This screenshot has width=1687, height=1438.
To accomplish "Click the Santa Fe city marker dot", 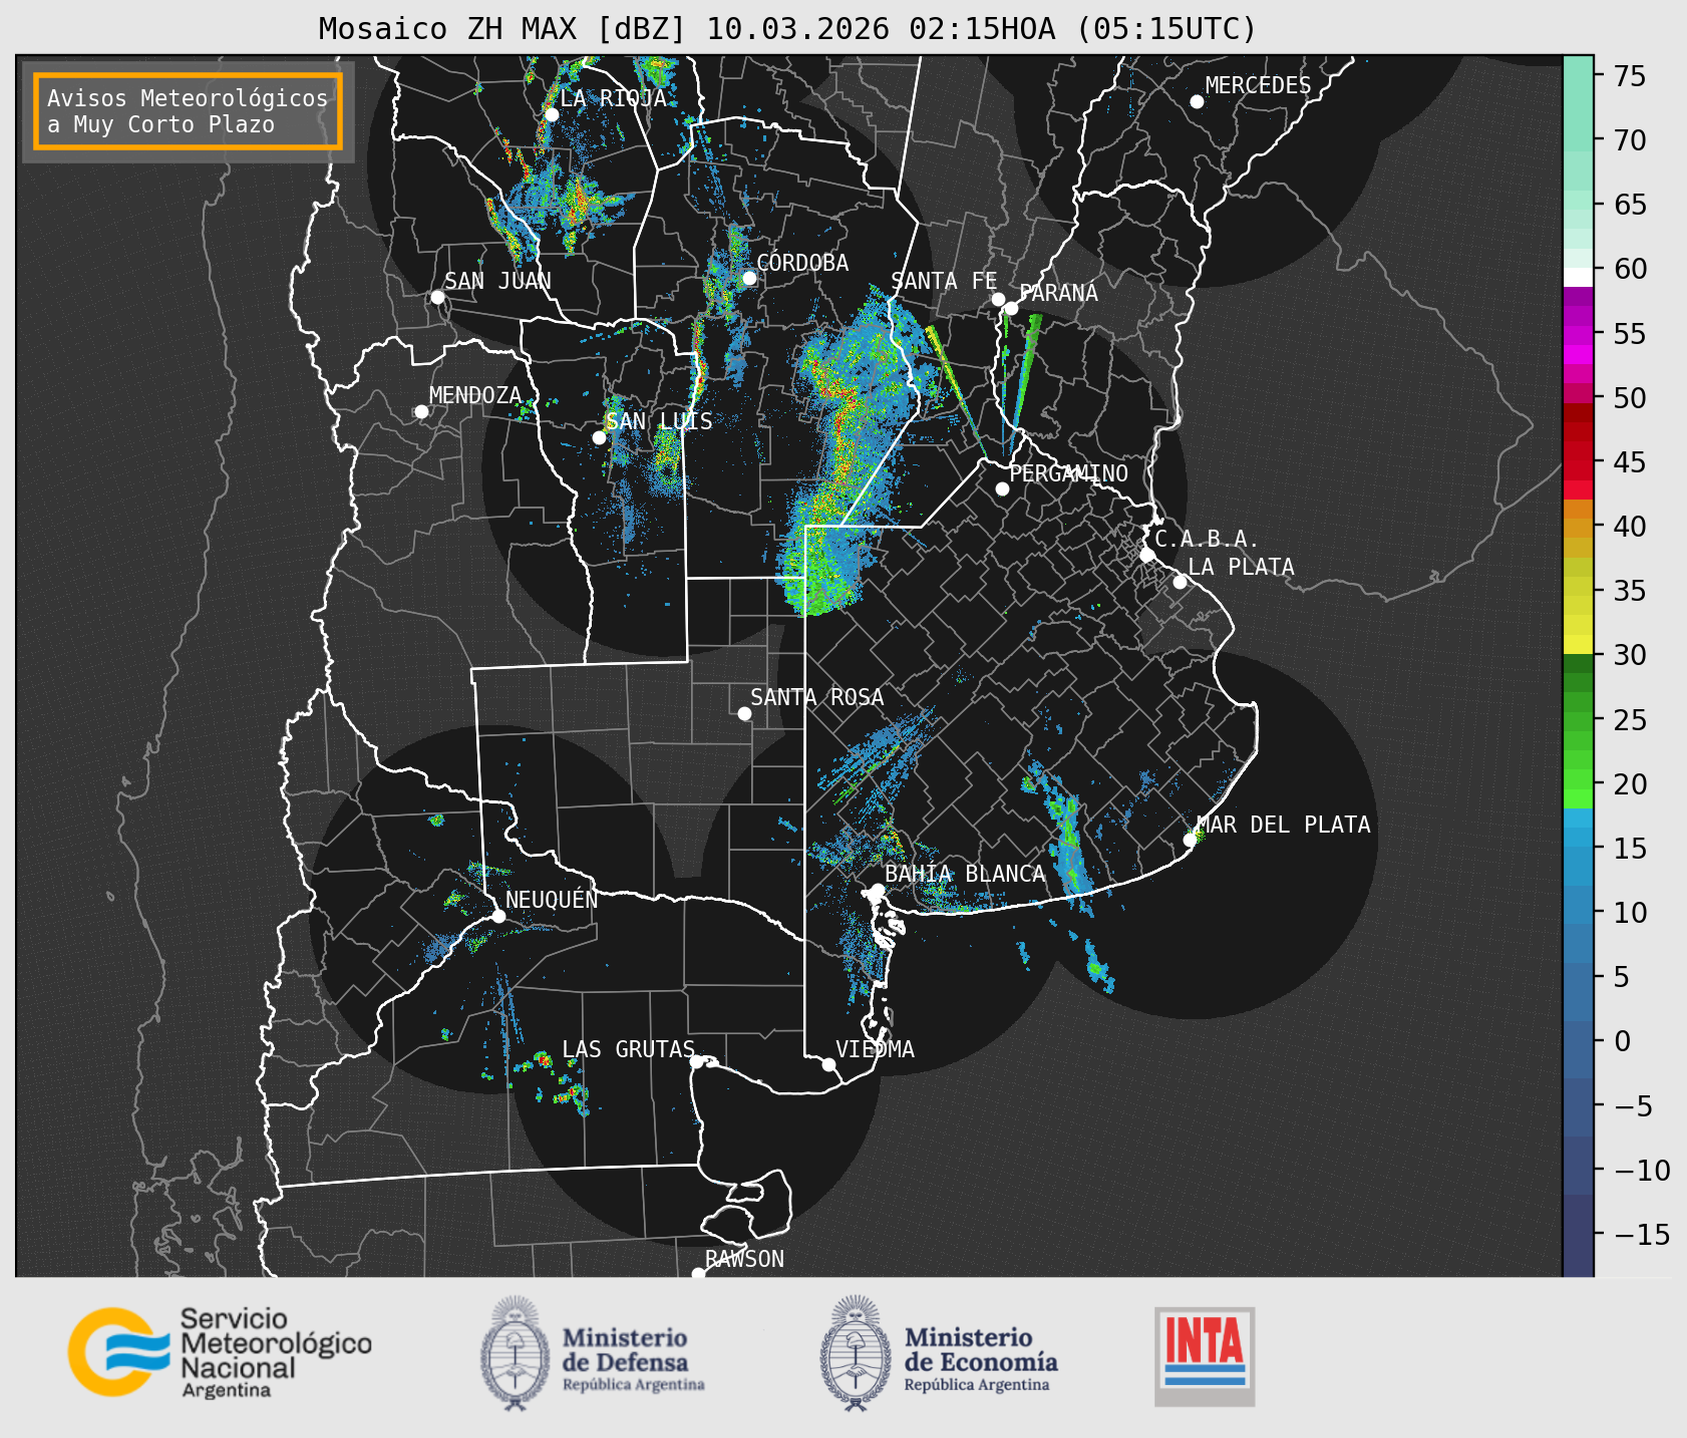I will point(998,299).
